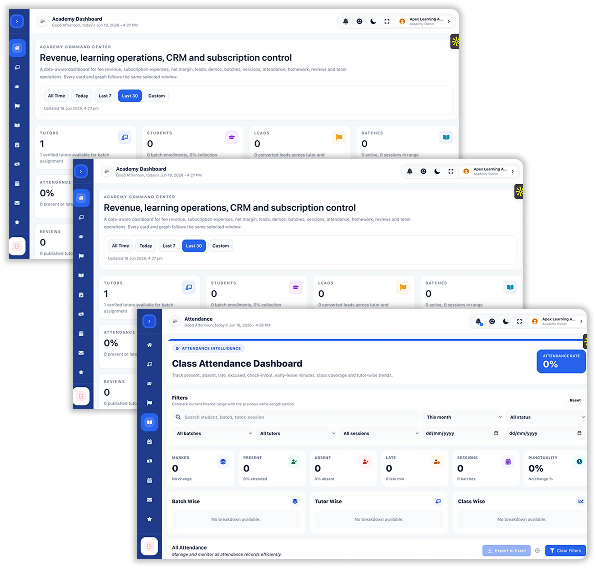The height and width of the screenshot is (568, 596).
Task: Click the Attendance Intelligence badge
Action: [208, 348]
